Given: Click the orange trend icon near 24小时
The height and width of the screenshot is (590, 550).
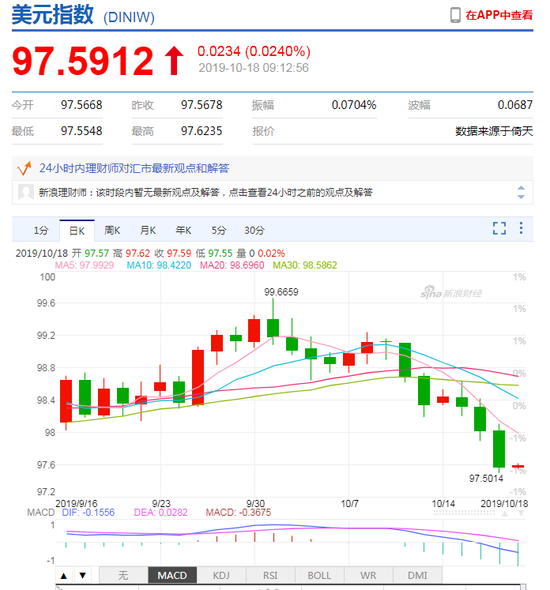Looking at the screenshot, I should [x=24, y=168].
